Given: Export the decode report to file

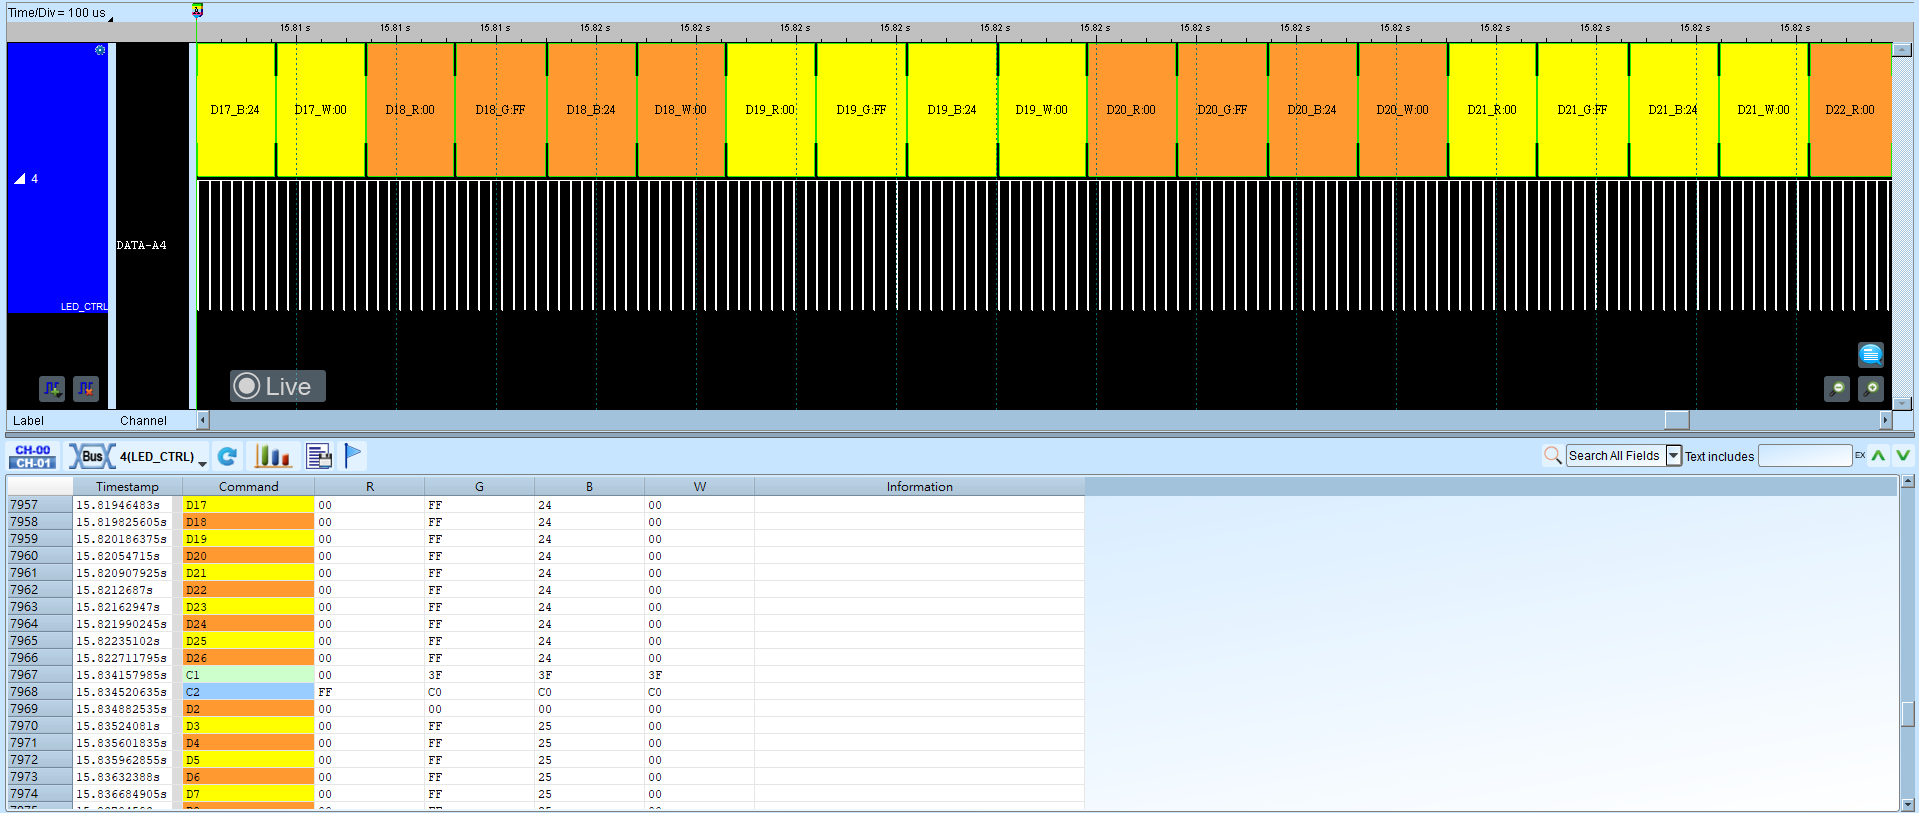Looking at the screenshot, I should [x=319, y=457].
